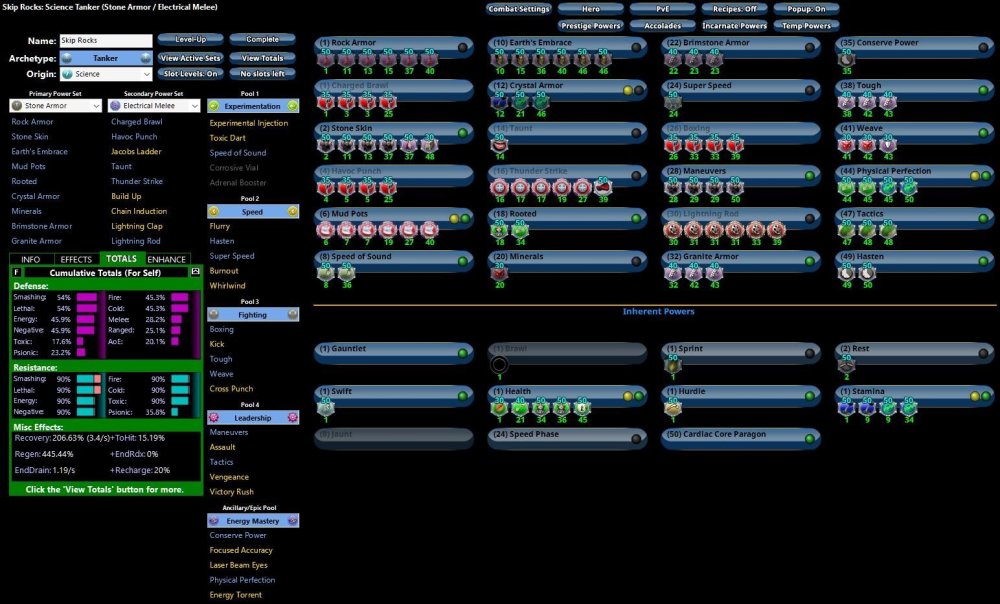Click the Smashing defense percentage bar

coord(87,297)
